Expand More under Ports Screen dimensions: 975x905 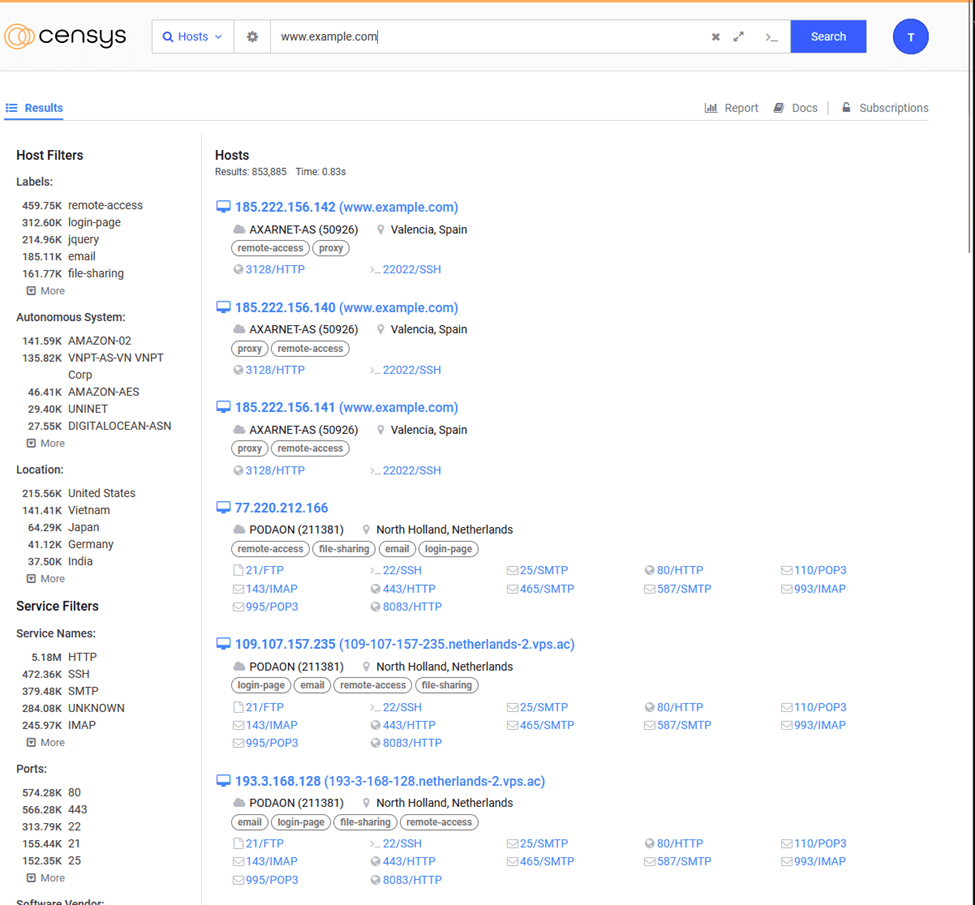tap(46, 878)
